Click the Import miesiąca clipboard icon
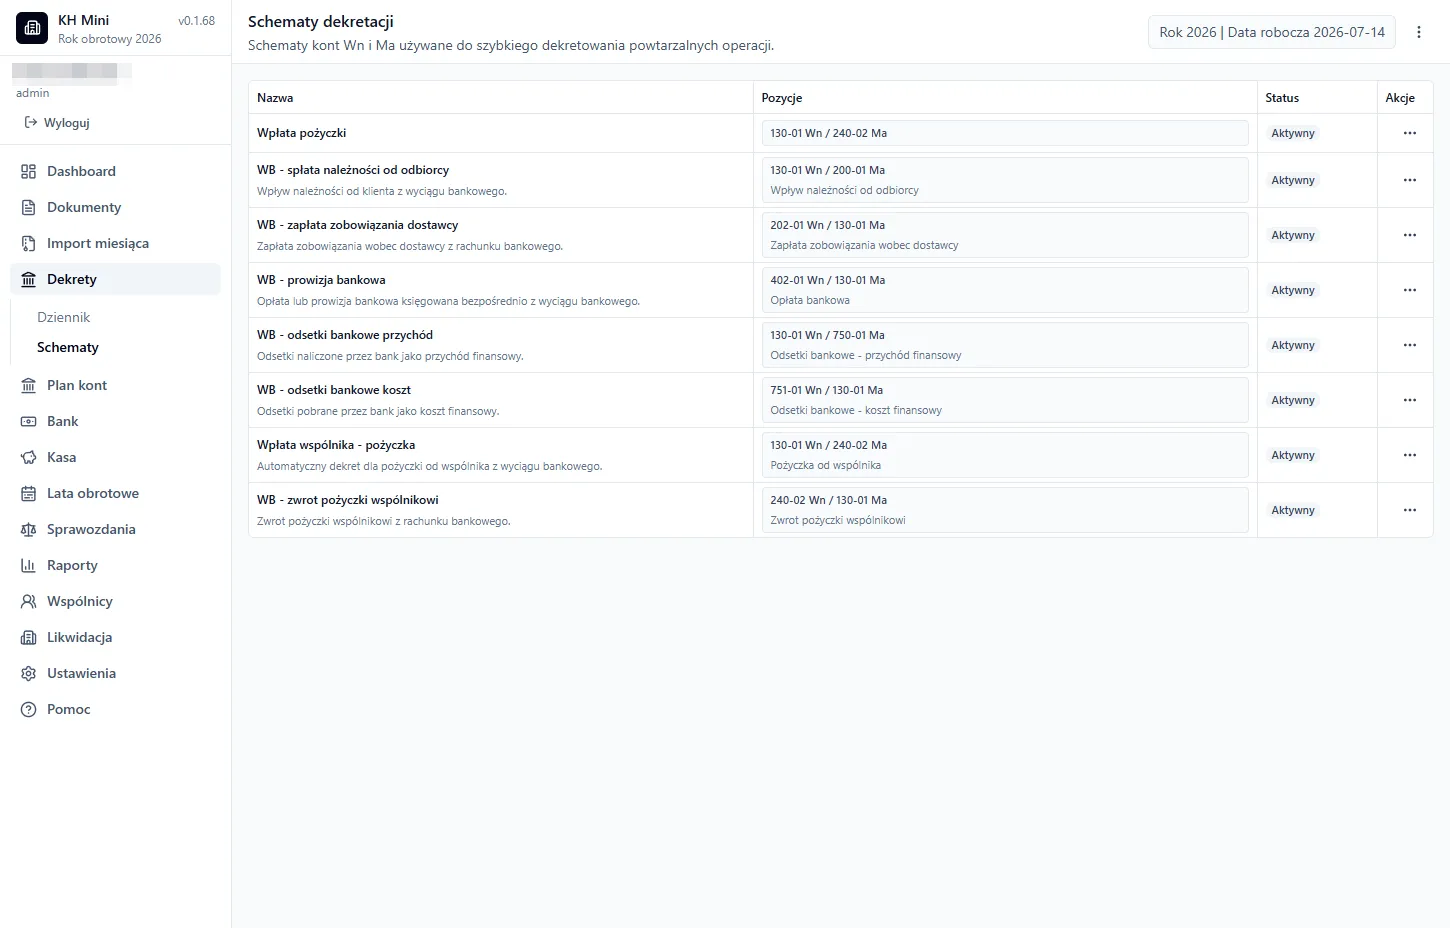Image resolution: width=1450 pixels, height=928 pixels. [29, 243]
